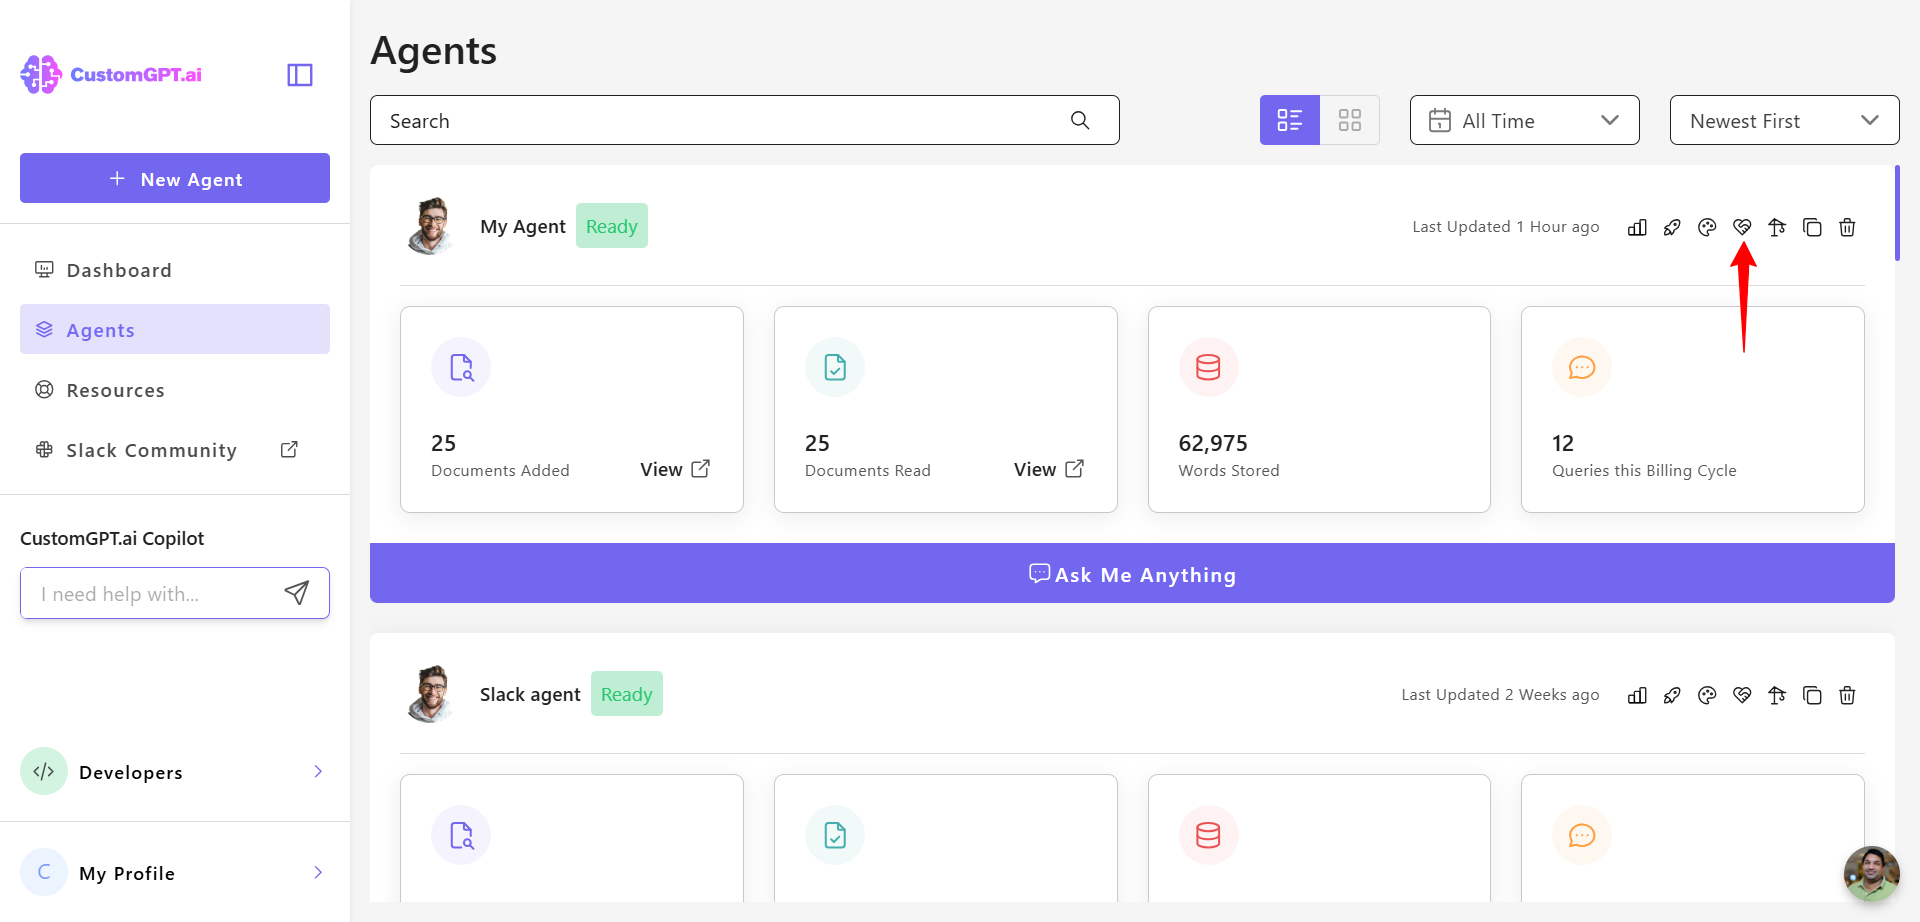The width and height of the screenshot is (1920, 922).
Task: Click 'Last Updated 2 Weeks ago' text
Action: tap(1500, 695)
